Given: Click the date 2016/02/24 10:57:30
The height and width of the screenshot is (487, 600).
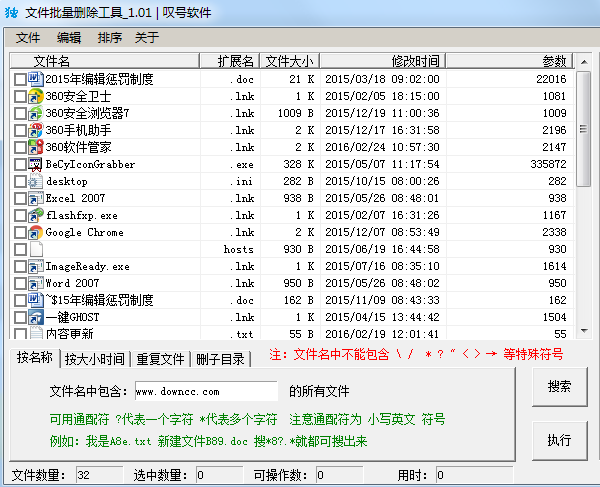Looking at the screenshot, I should pyautogui.click(x=382, y=147).
